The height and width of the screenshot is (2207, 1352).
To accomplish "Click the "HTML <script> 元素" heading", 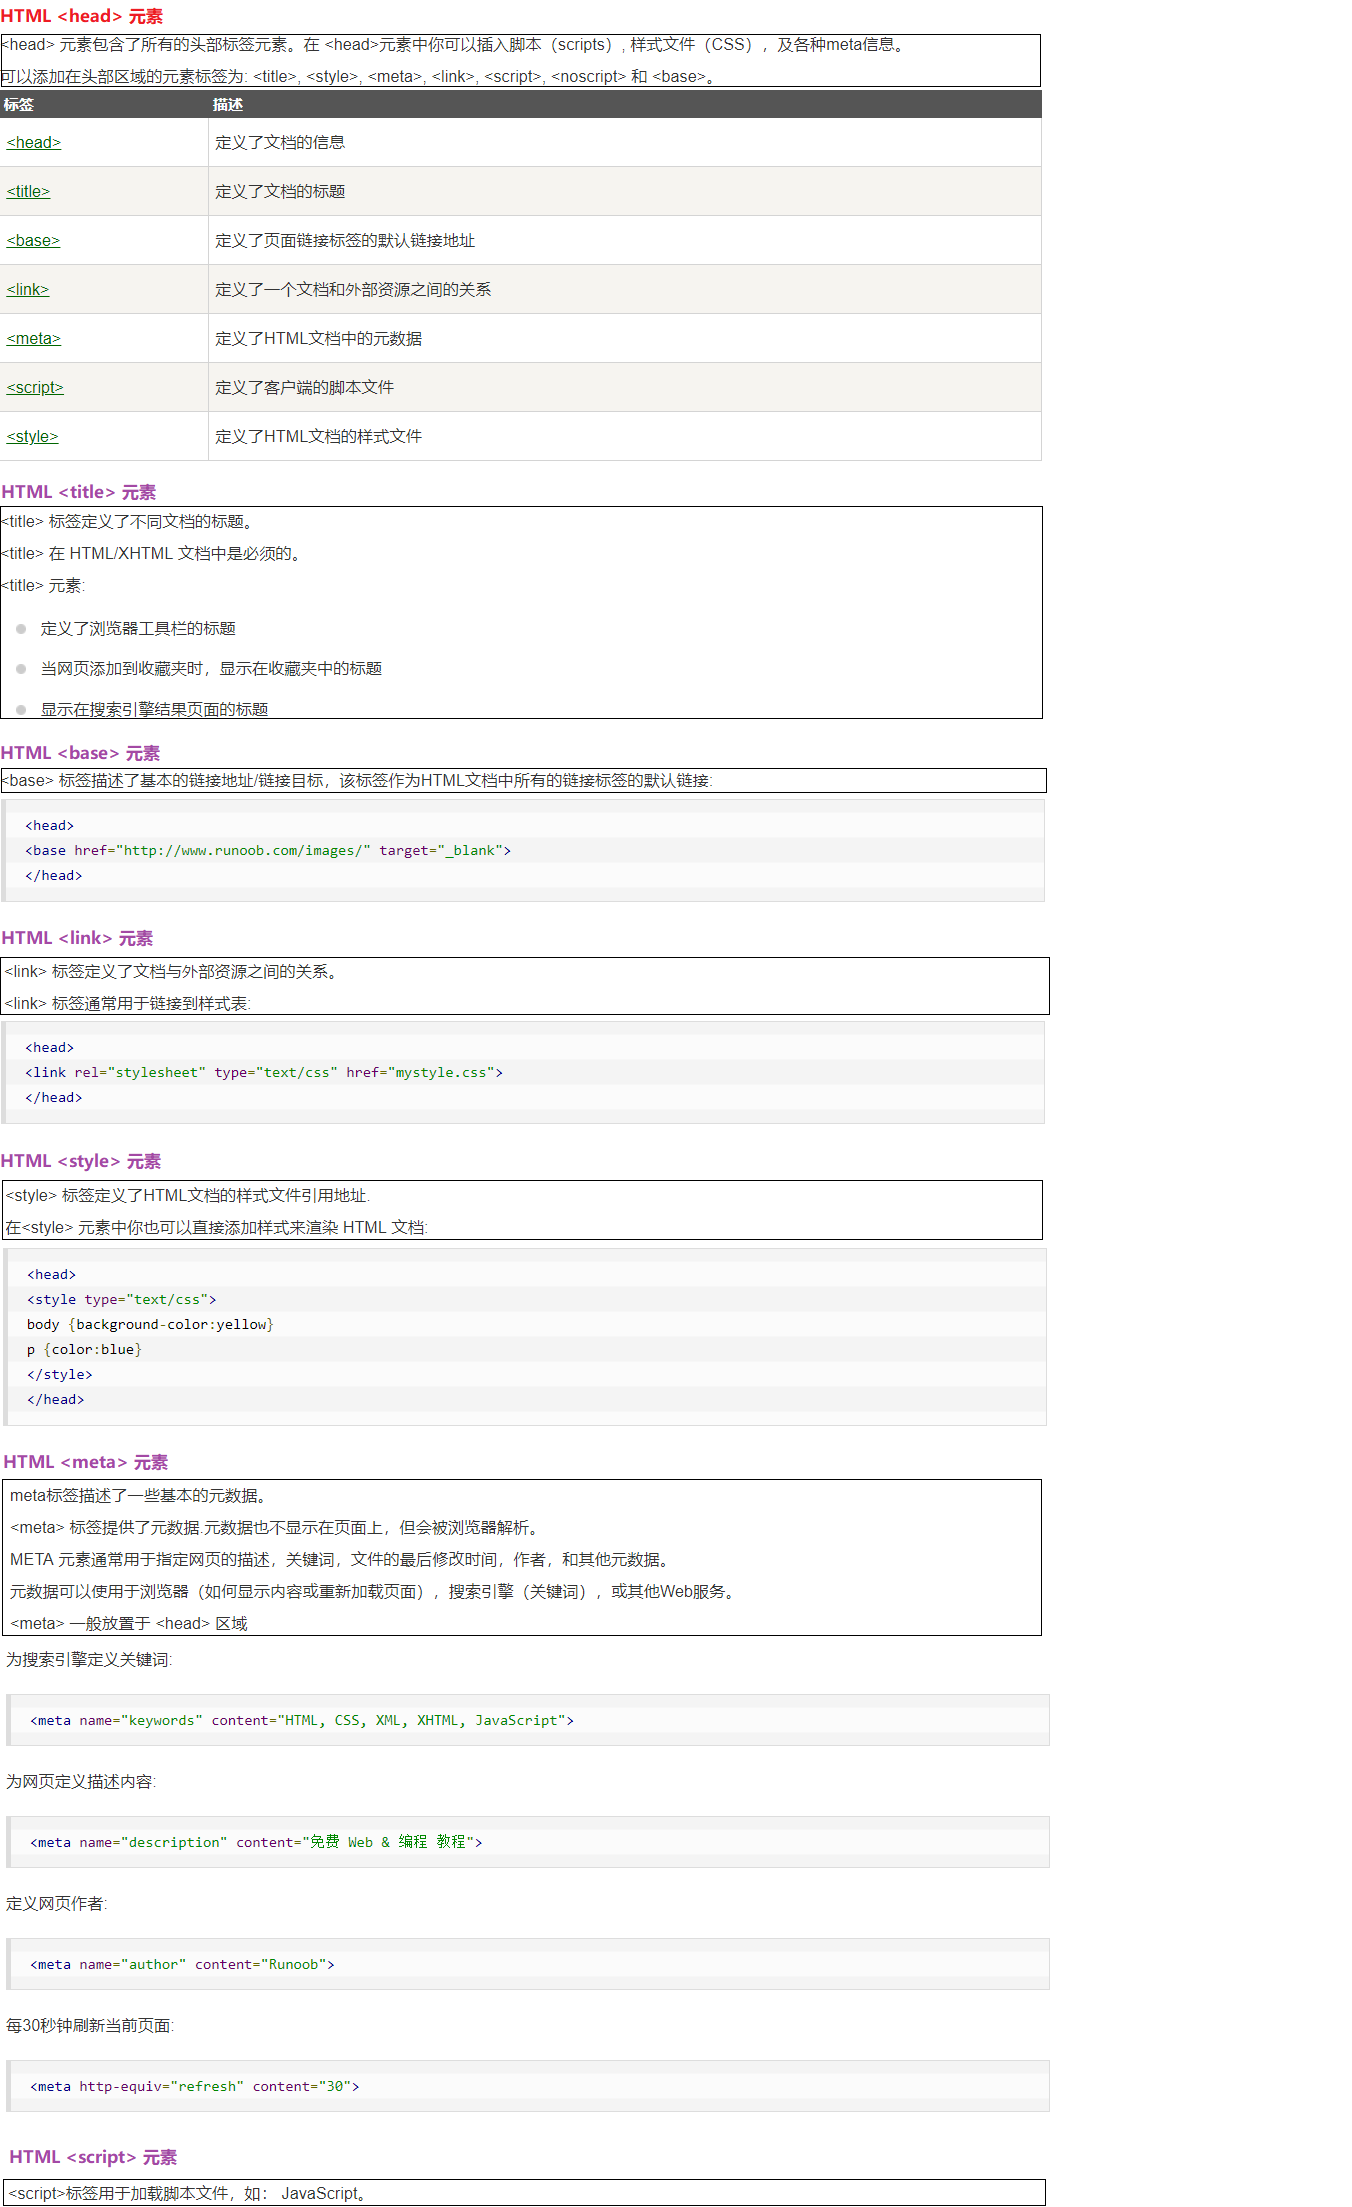I will pyautogui.click(x=93, y=2157).
